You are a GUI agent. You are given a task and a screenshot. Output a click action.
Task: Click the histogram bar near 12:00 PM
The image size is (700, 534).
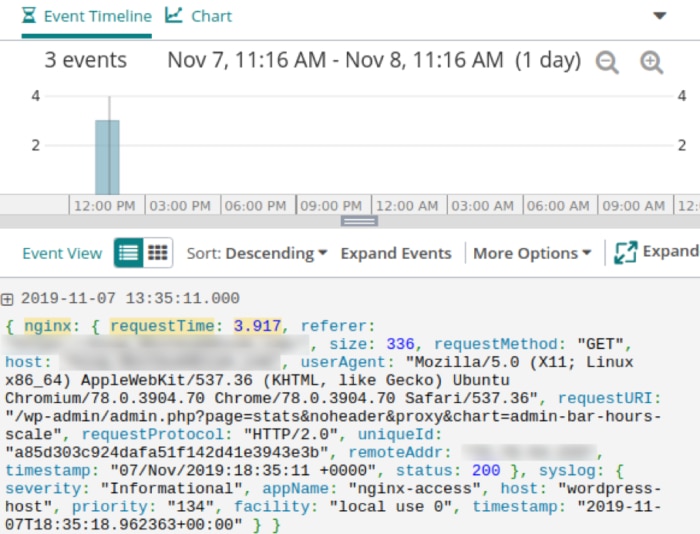107,157
